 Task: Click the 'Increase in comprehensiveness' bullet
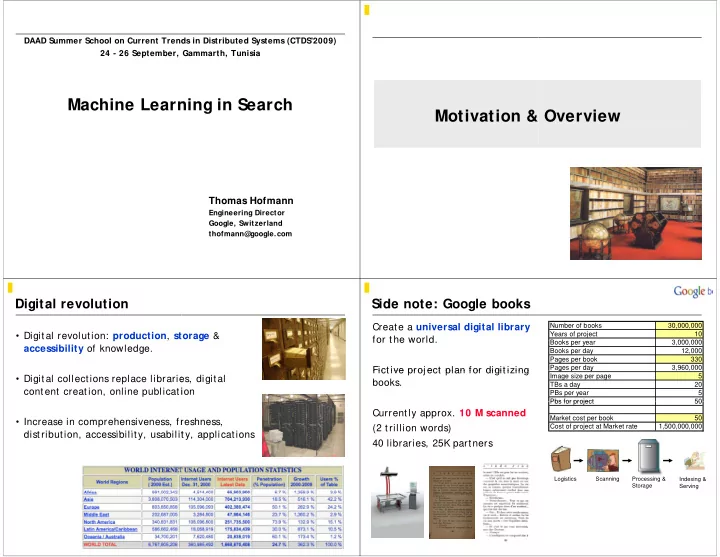139,428
